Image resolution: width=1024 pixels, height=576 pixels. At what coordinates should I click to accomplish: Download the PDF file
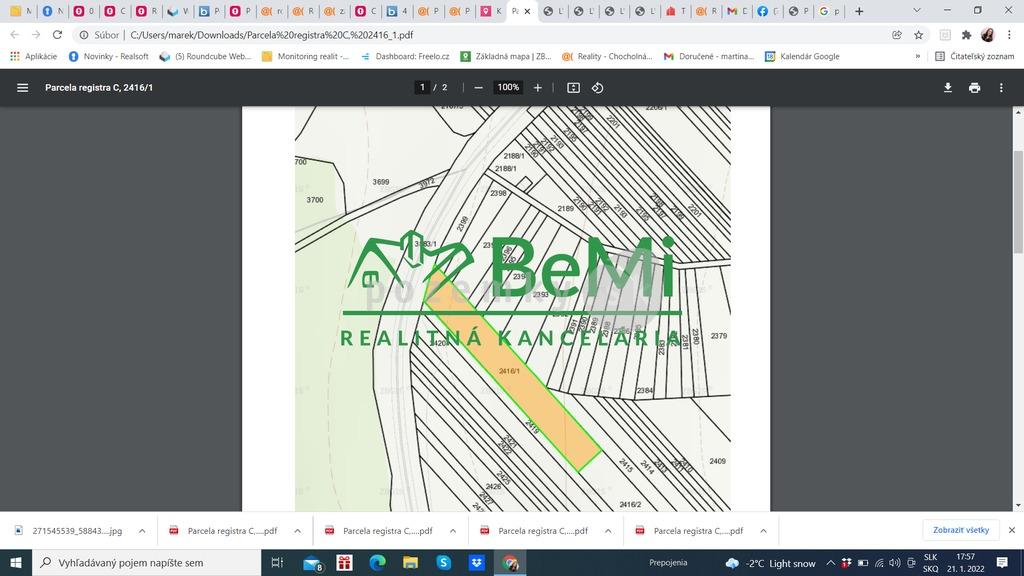coord(948,88)
